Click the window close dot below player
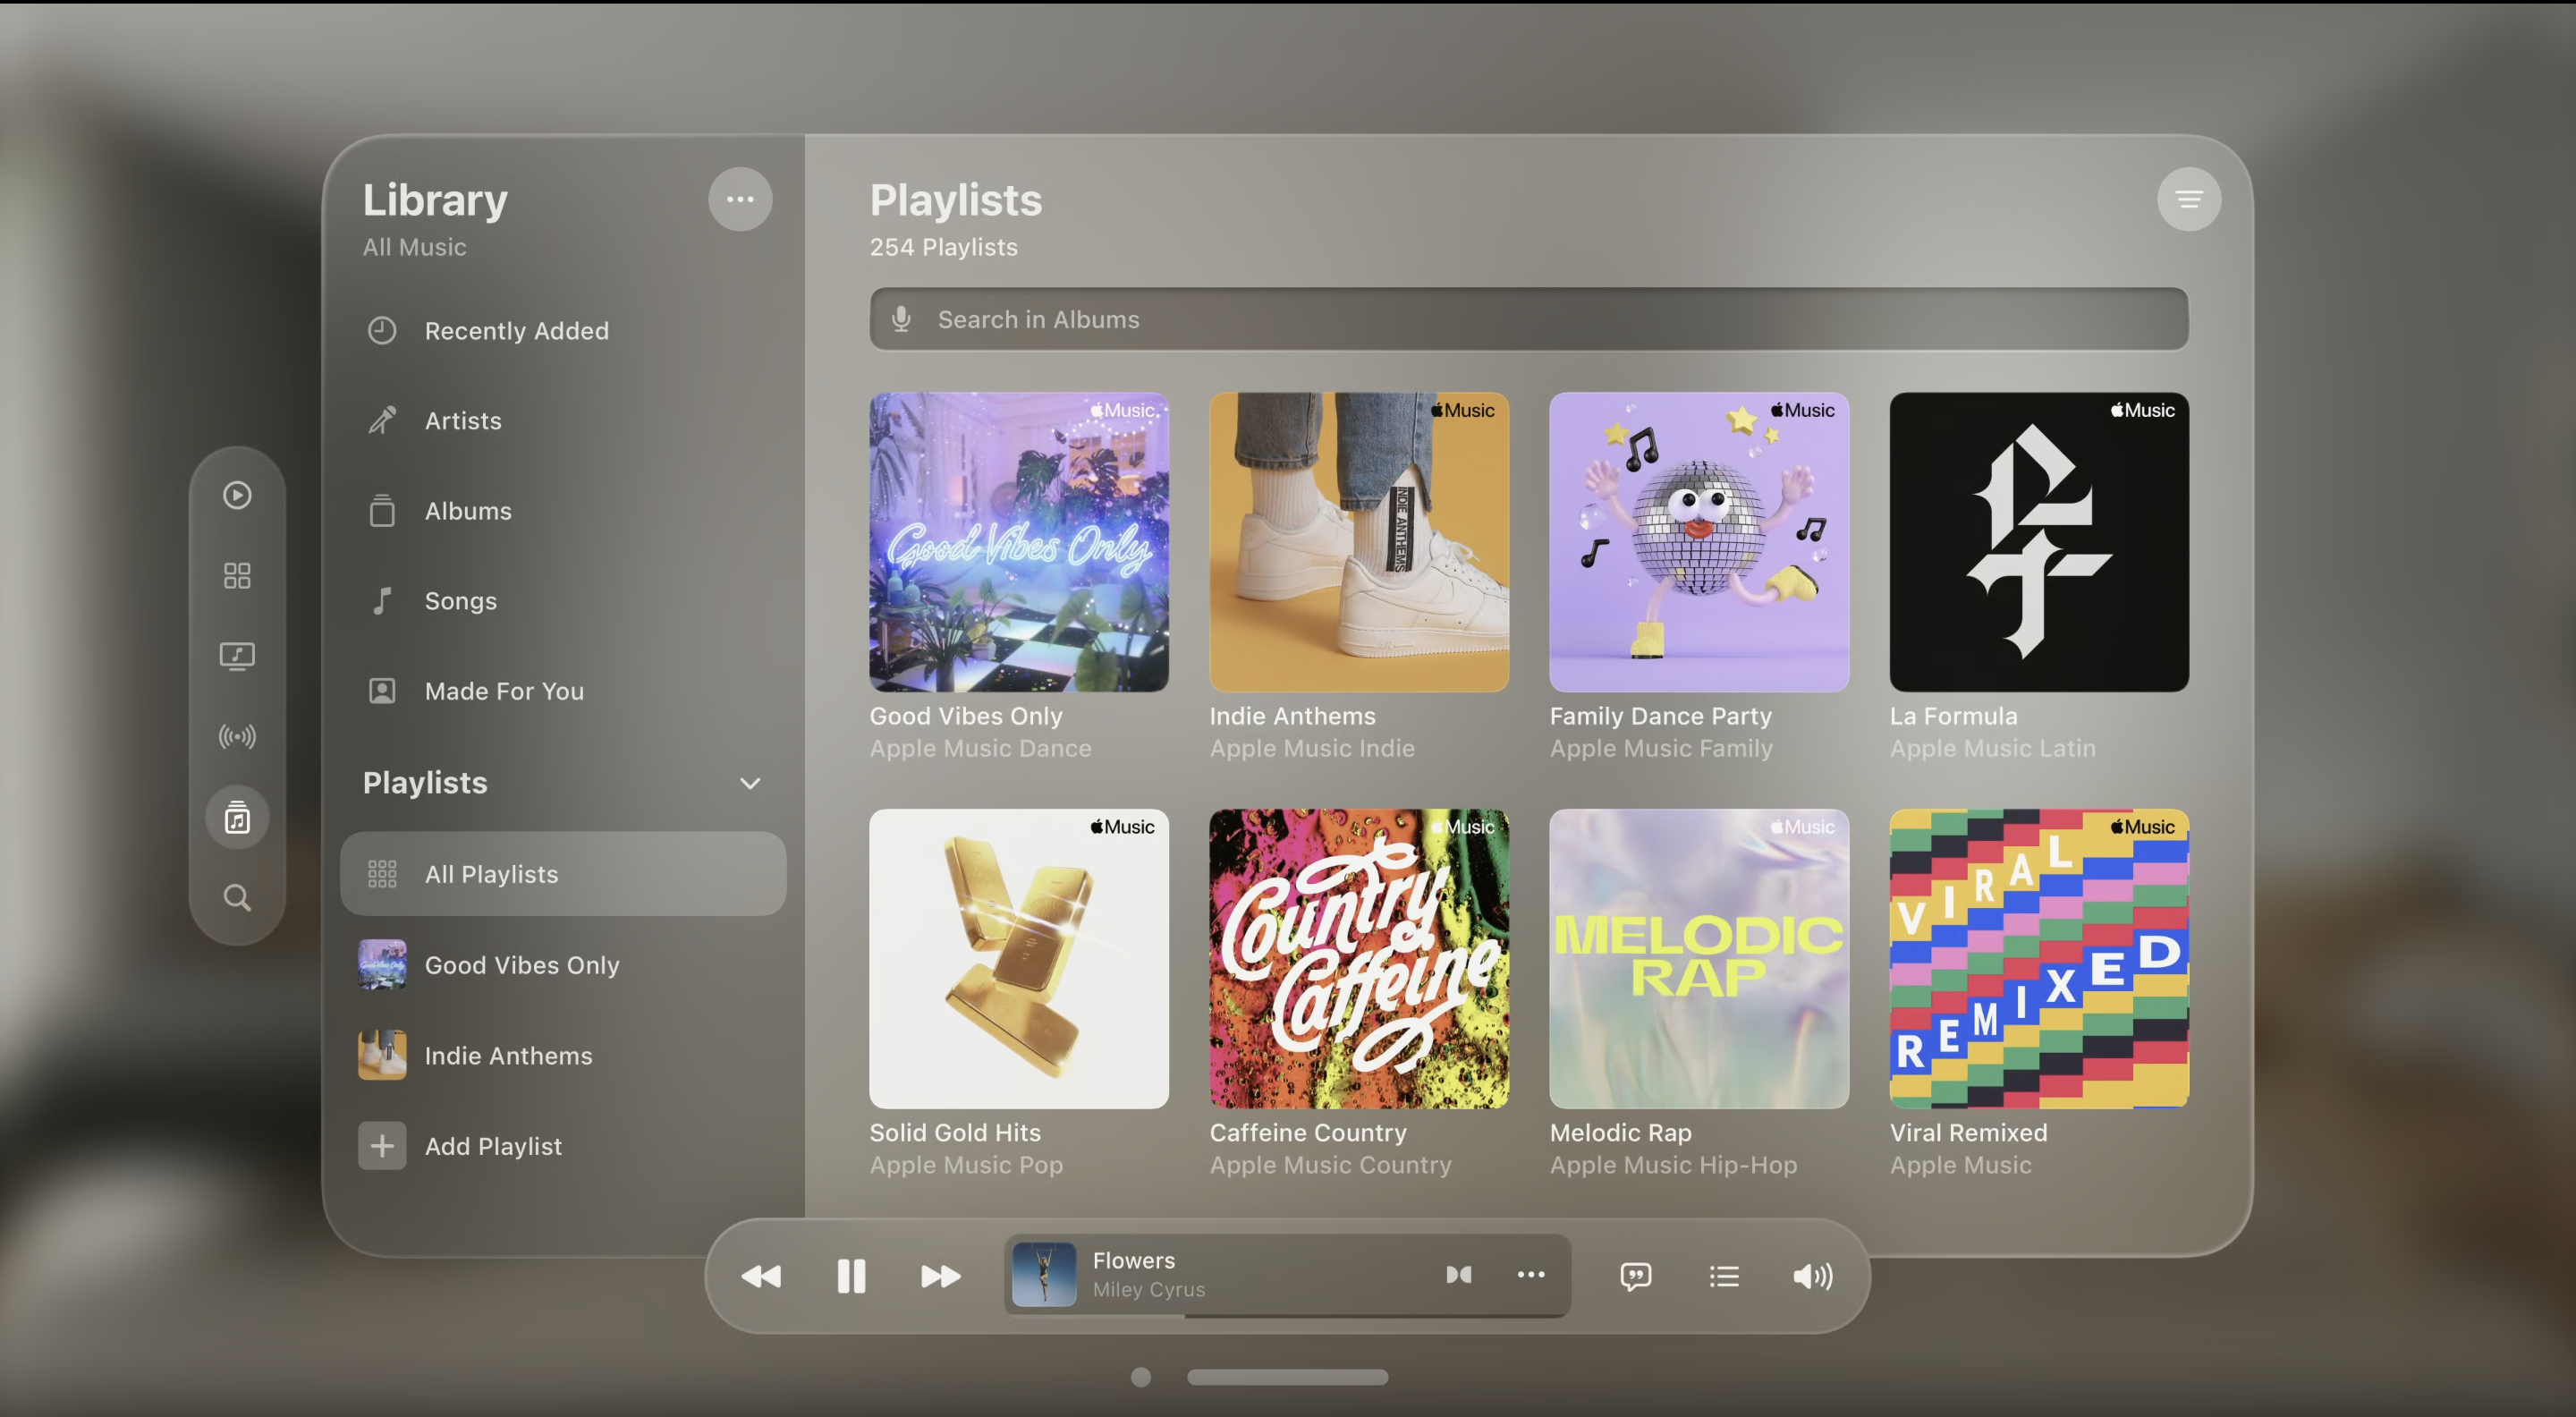The width and height of the screenshot is (2576, 1417). [1141, 1377]
